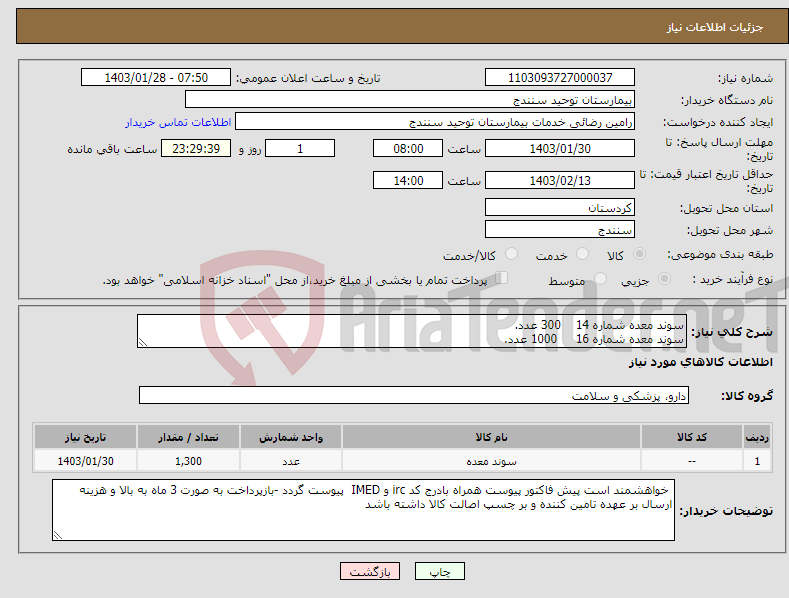Click the delivery province field کردستان
This screenshot has width=789, height=598.
[x=560, y=207]
